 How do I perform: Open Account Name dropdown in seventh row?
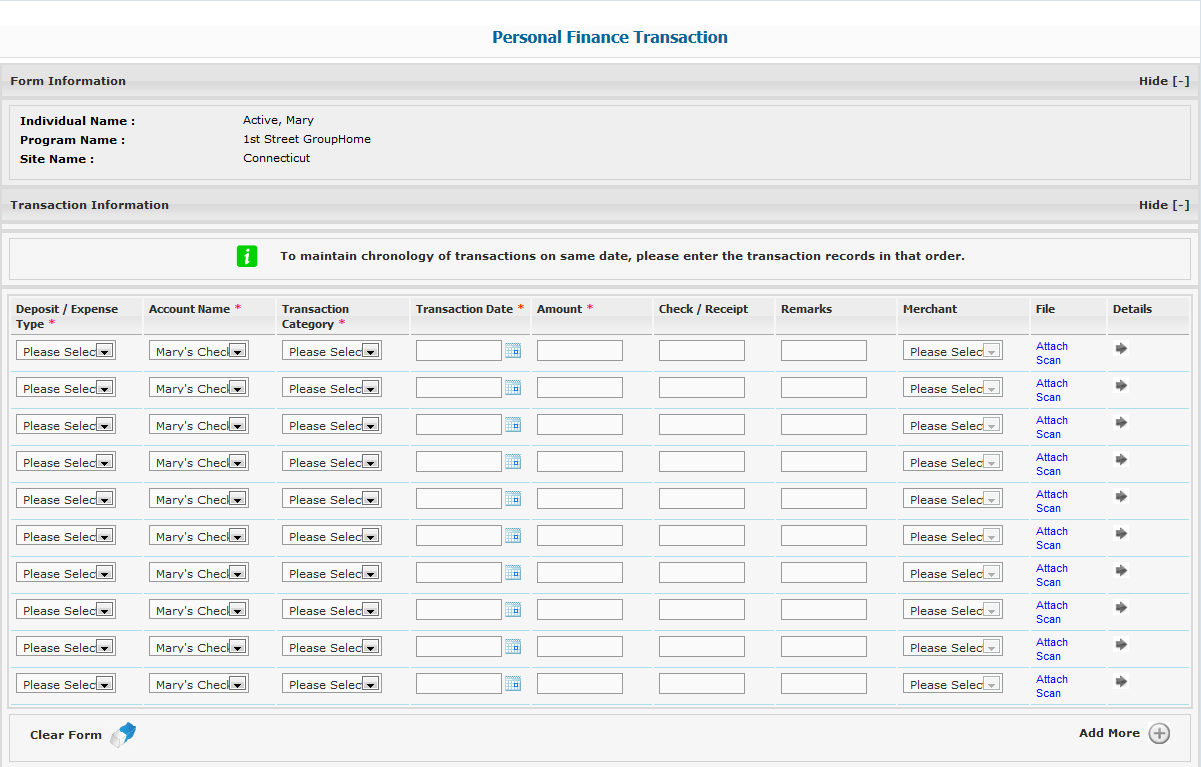pos(199,573)
